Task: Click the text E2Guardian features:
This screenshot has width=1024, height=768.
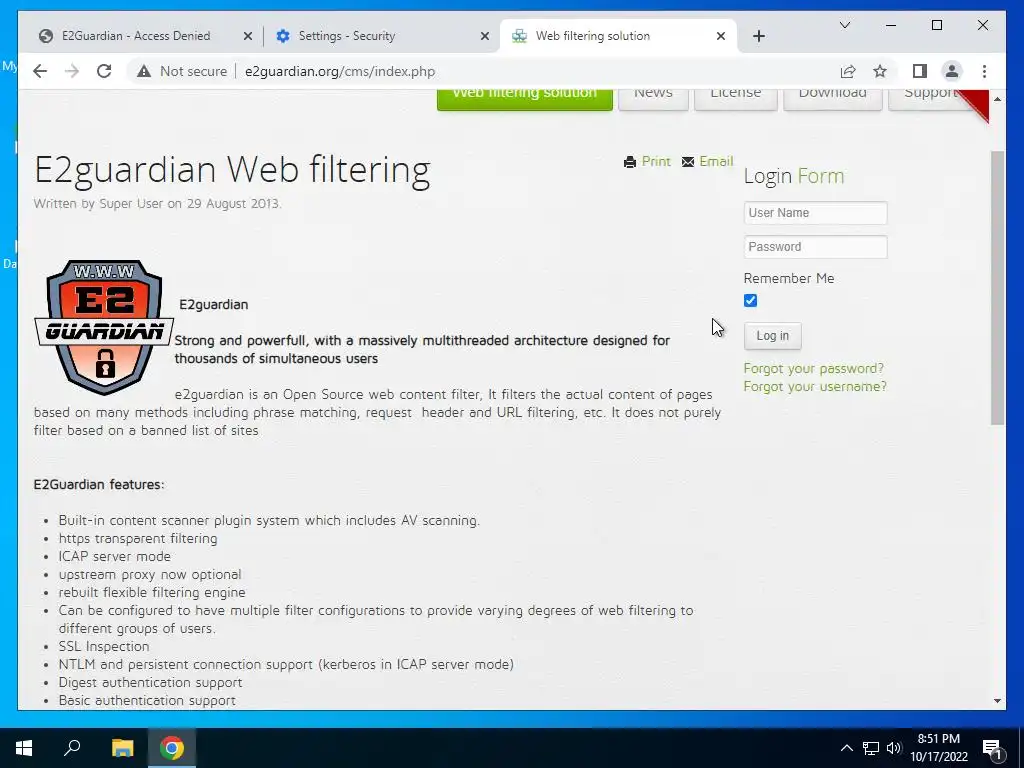Action: pyautogui.click(x=99, y=485)
